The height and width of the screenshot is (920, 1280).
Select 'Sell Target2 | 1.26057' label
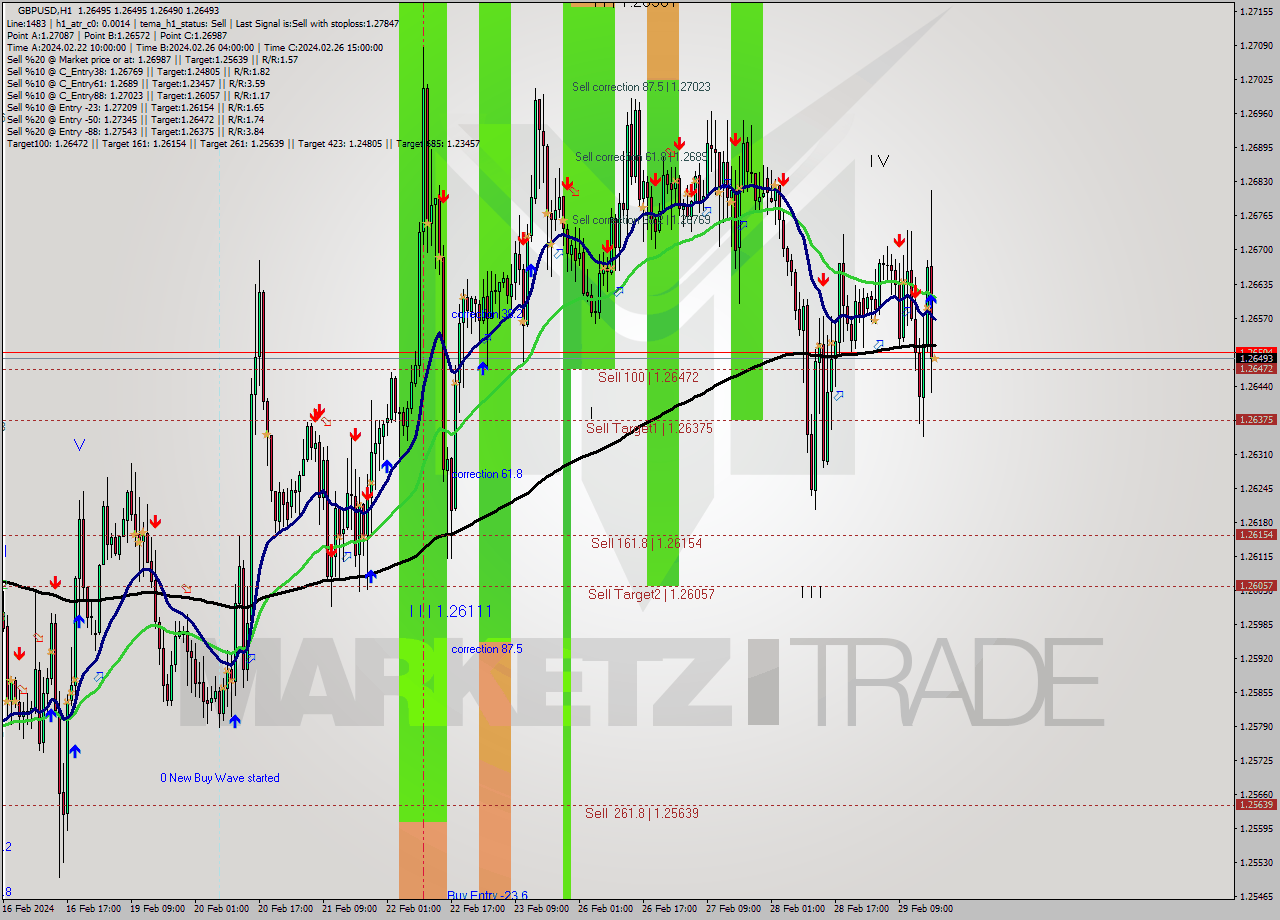651,594
